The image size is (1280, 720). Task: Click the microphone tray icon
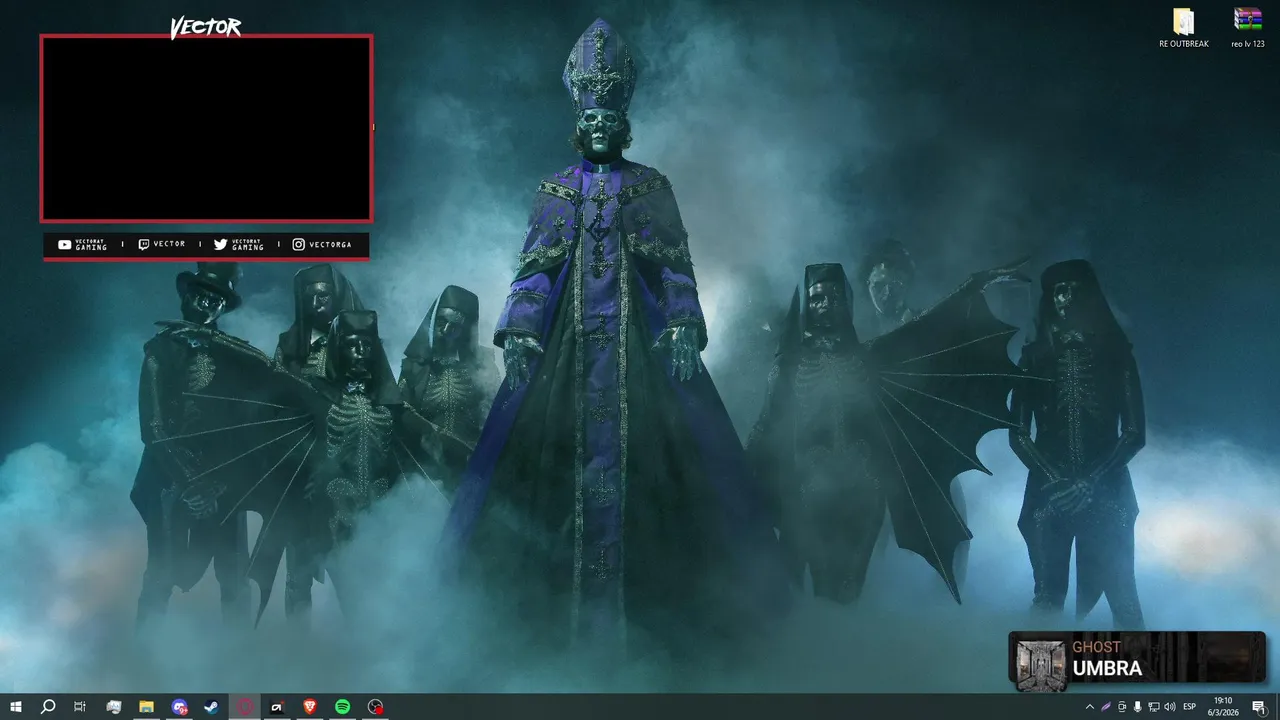(x=1138, y=707)
